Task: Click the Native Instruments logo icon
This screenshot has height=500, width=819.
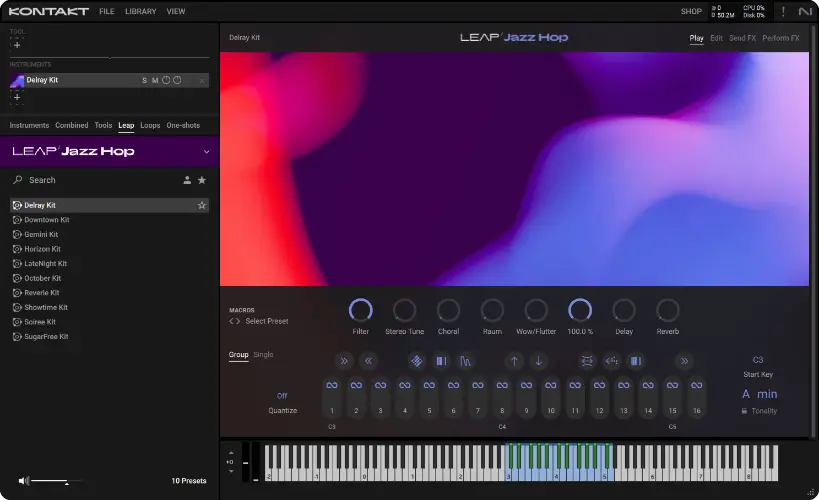Action: pos(805,11)
